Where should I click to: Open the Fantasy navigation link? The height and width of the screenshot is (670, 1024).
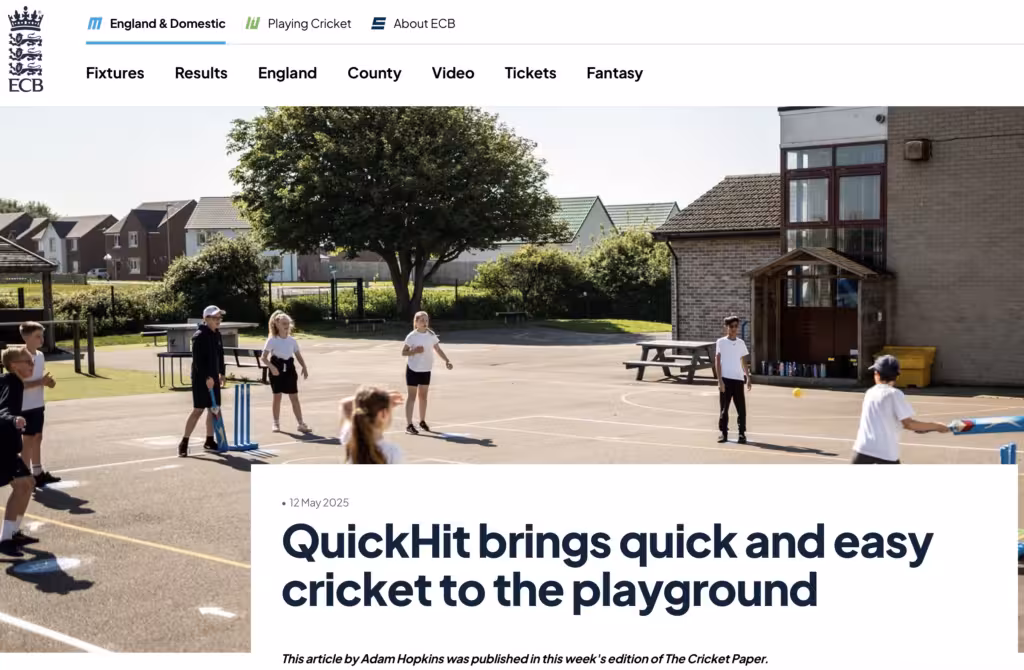click(615, 73)
